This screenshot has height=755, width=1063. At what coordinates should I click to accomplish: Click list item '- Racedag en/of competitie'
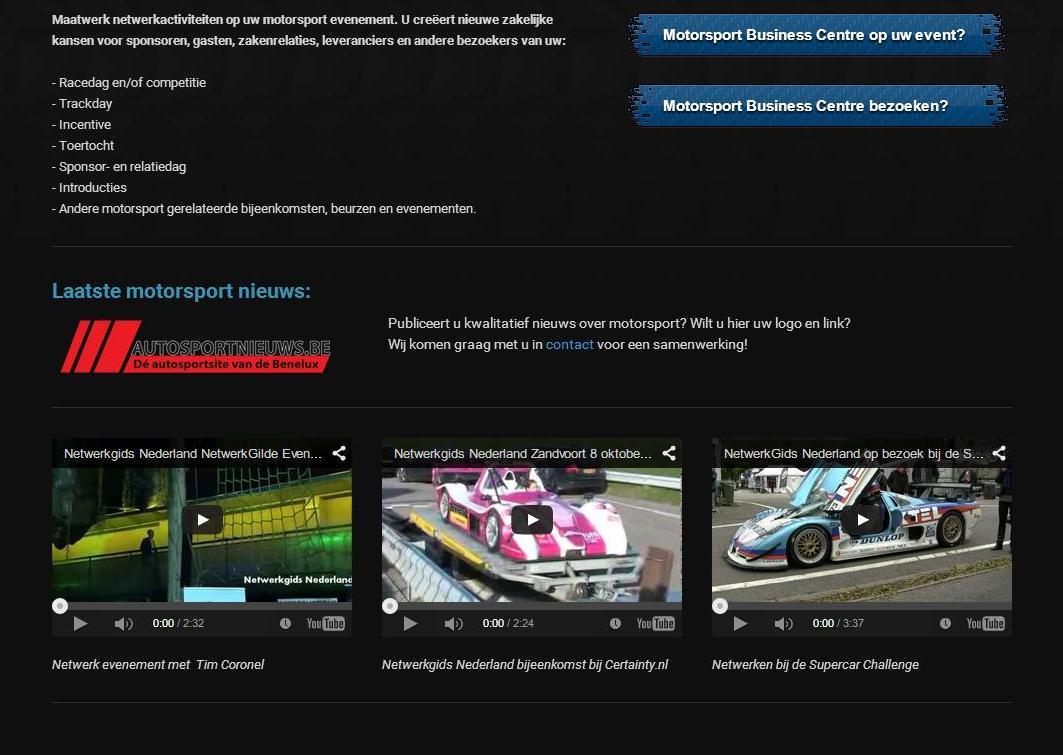click(129, 83)
